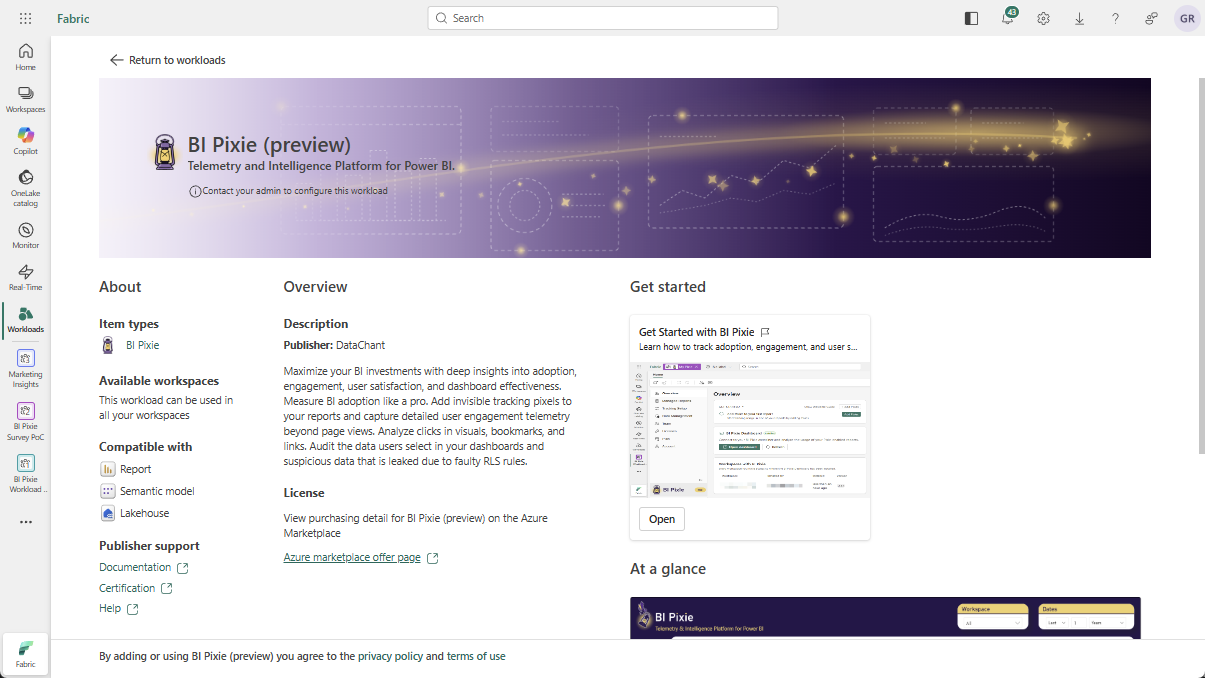Click the 'Lakehouse' label
Screen dimensions: 1205x678
pyautogui.click(x=144, y=513)
